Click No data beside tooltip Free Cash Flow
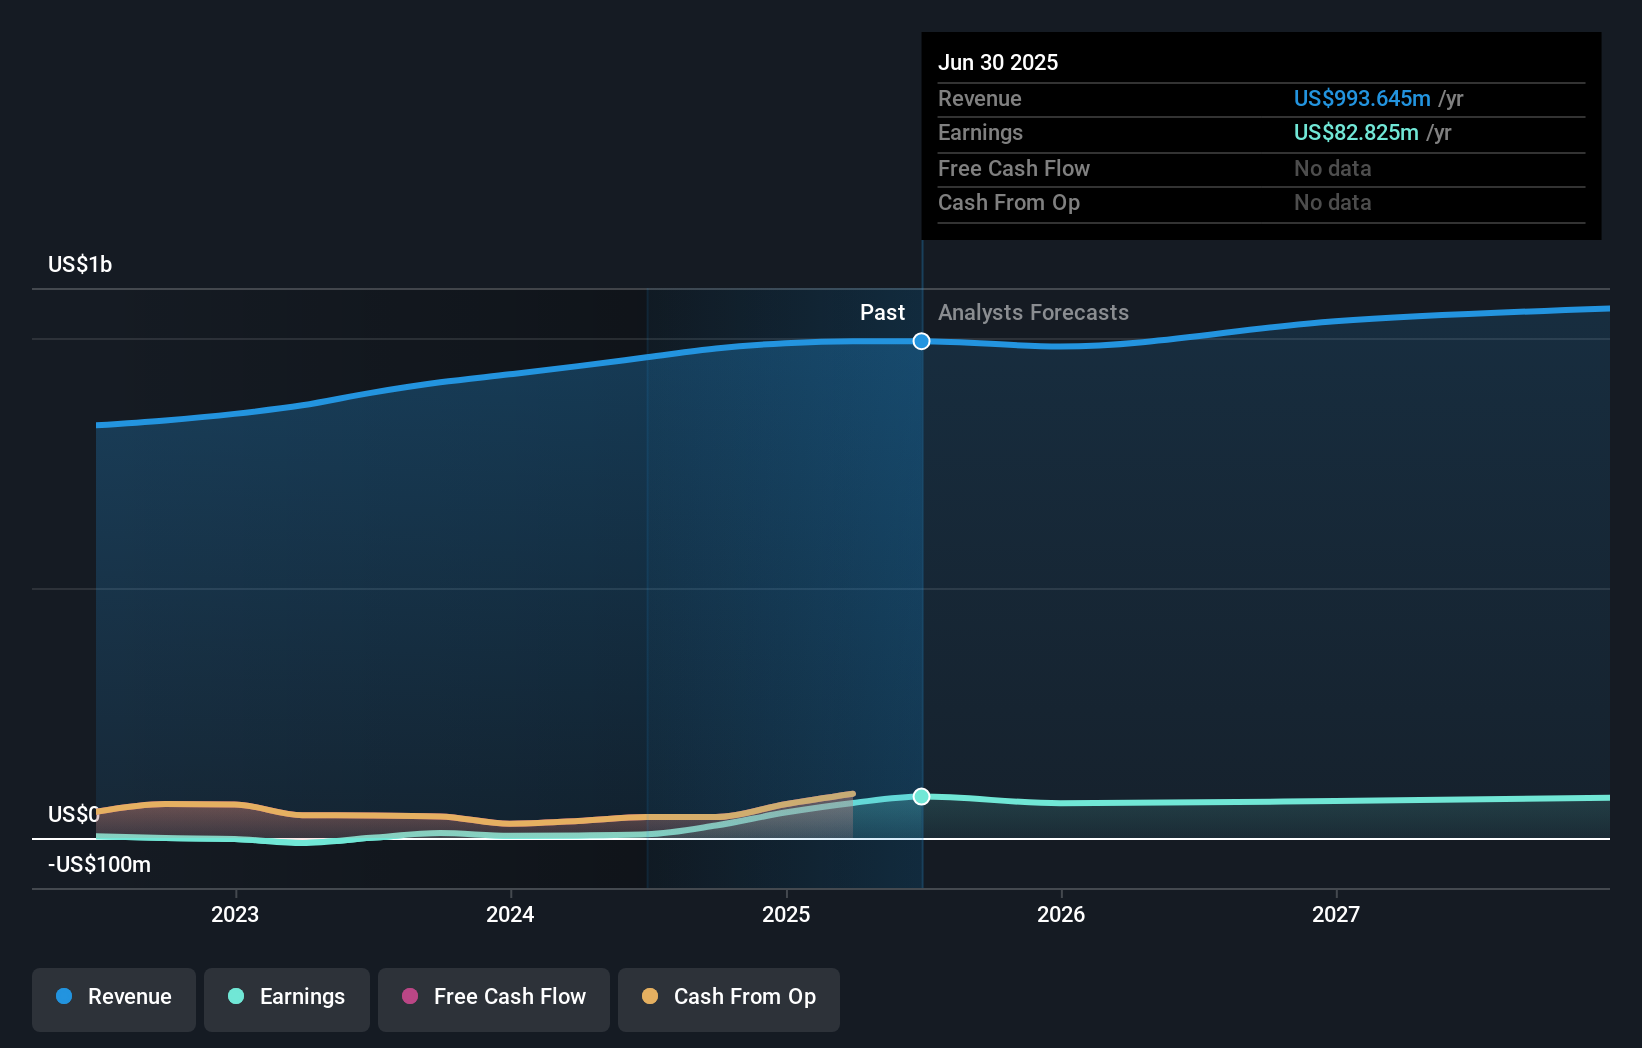The height and width of the screenshot is (1048, 1642). (1333, 168)
